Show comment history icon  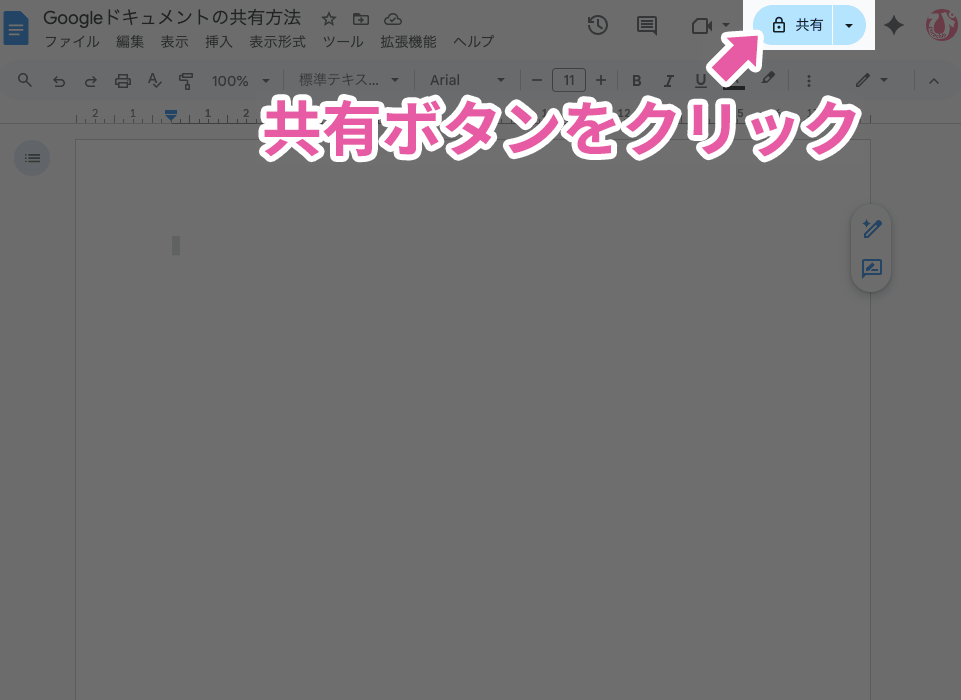(647, 26)
